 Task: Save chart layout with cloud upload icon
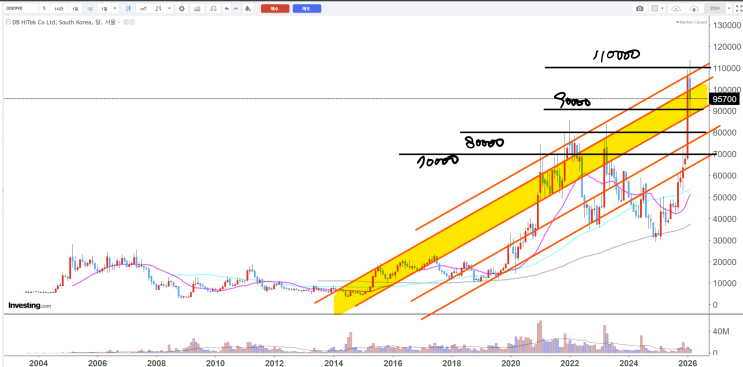click(x=694, y=9)
